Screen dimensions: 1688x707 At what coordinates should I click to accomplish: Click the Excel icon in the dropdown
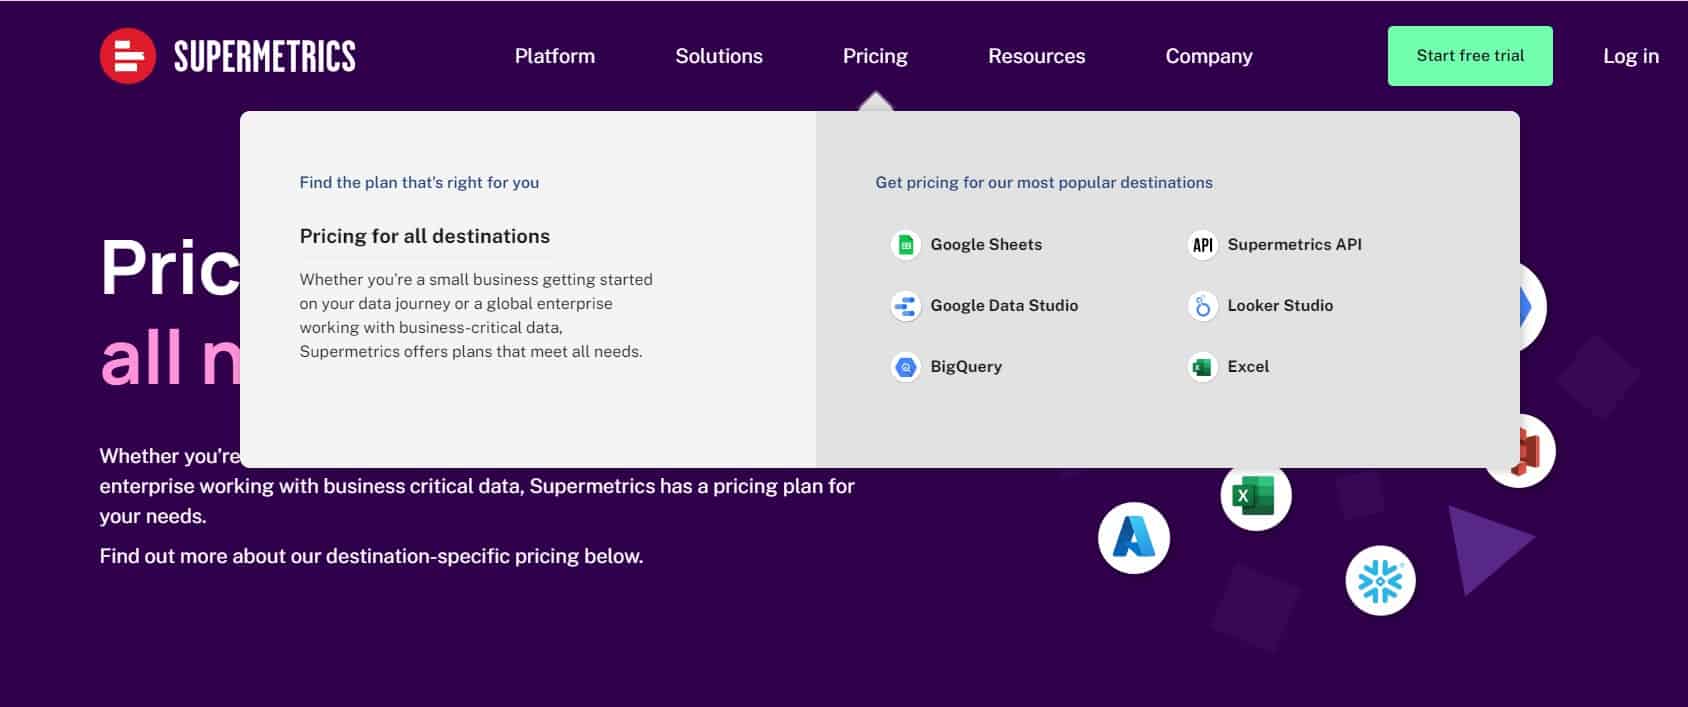1203,367
